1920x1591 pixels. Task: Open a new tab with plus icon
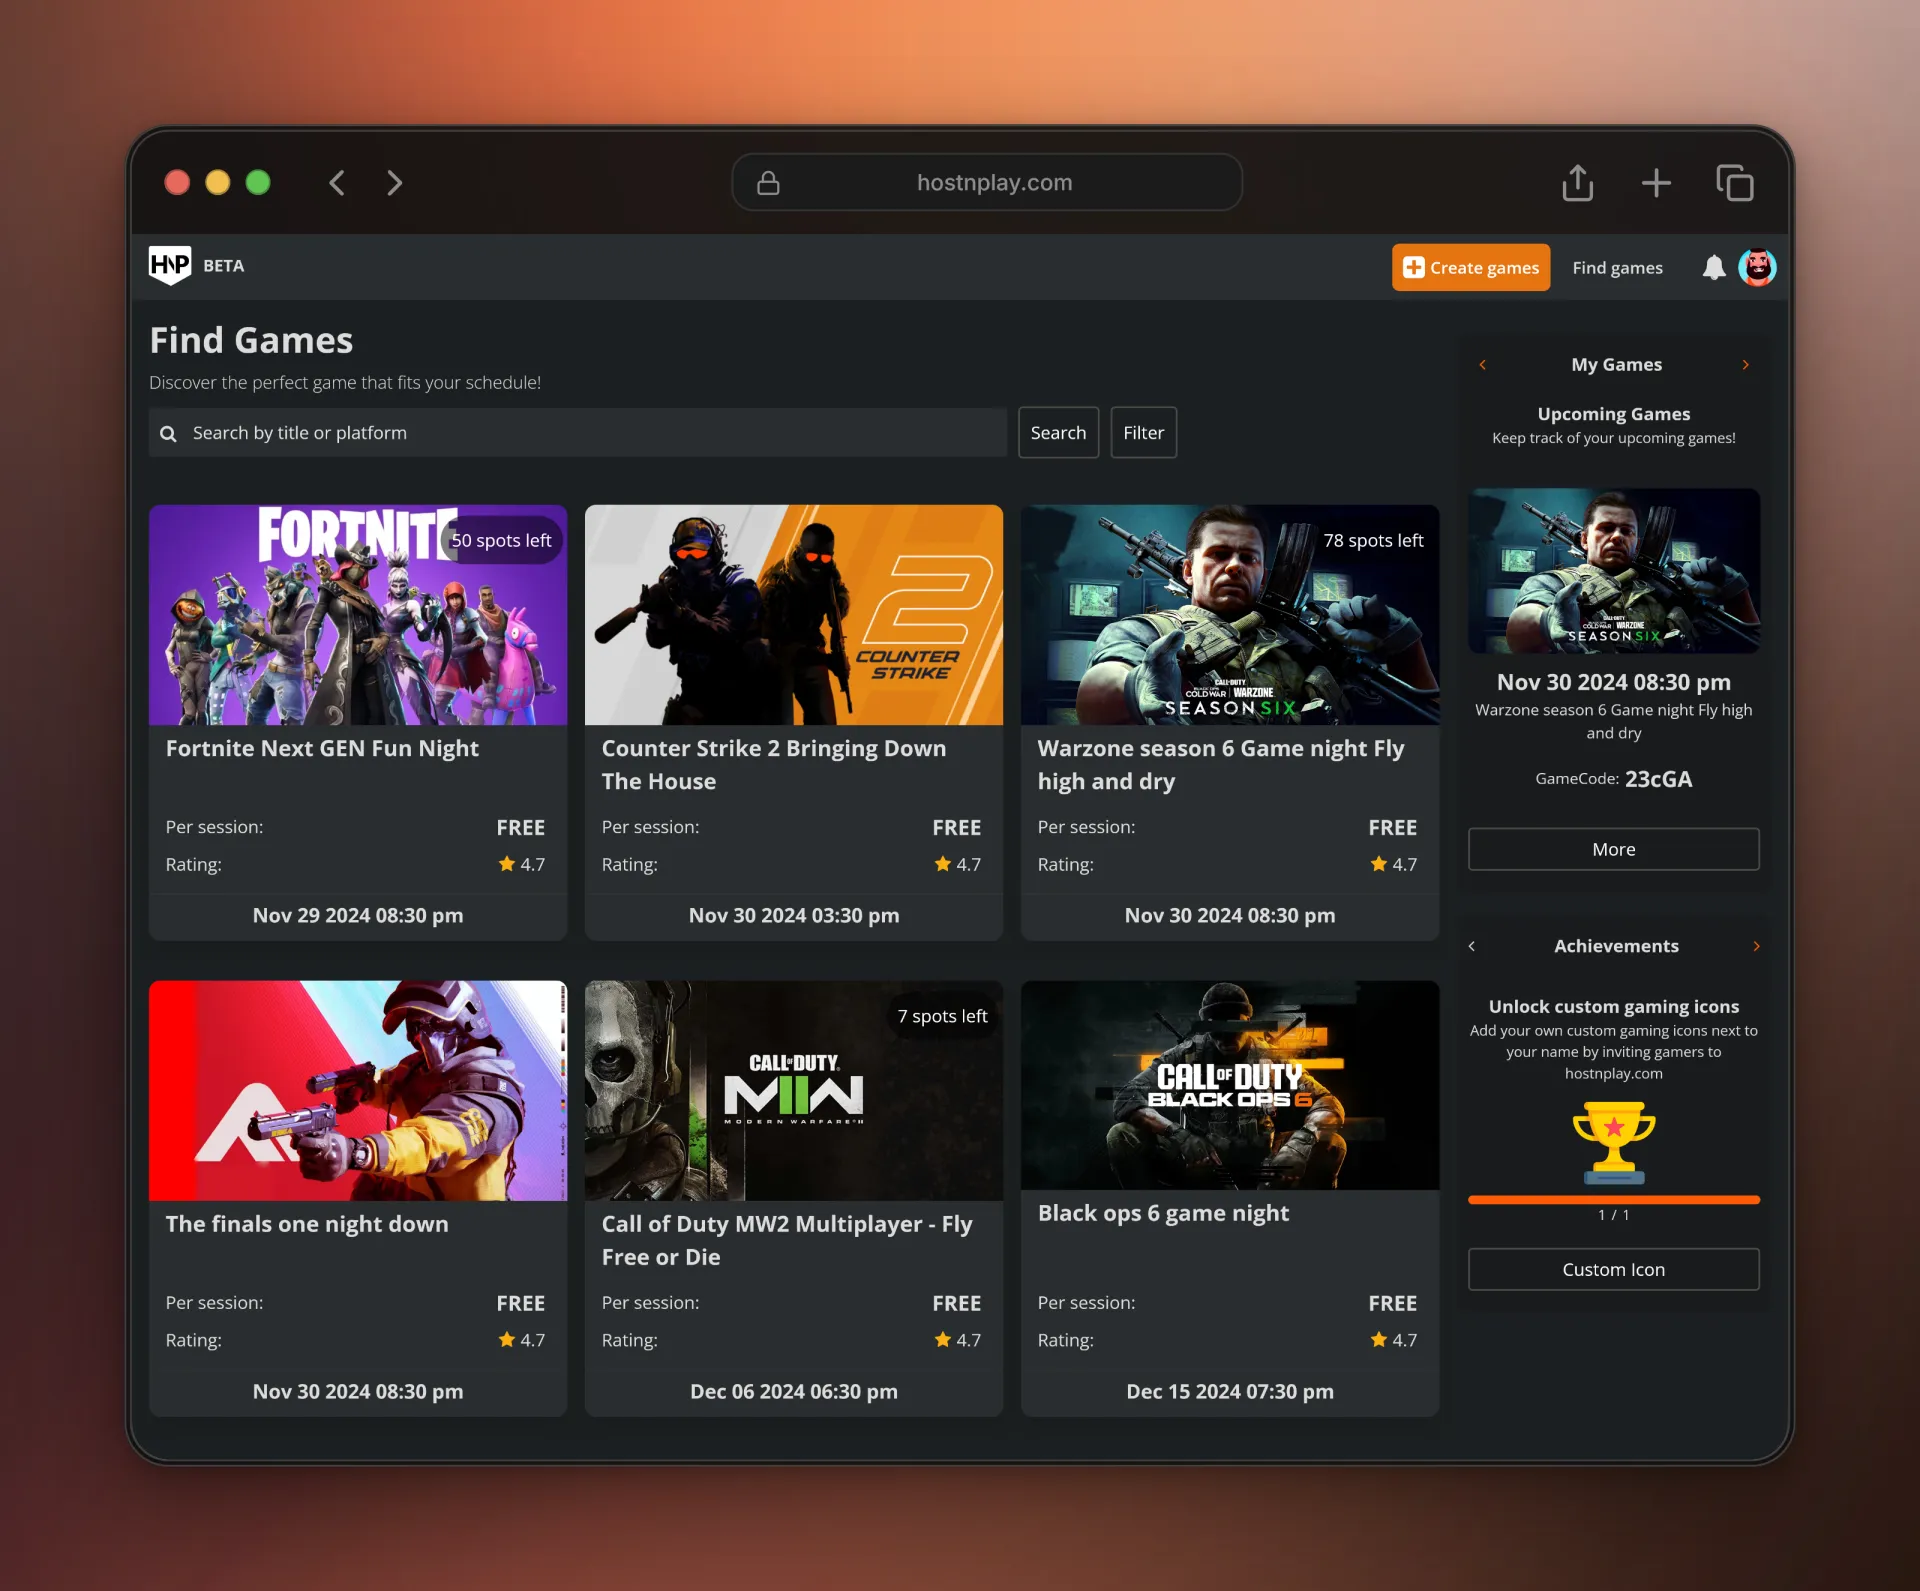(1656, 182)
